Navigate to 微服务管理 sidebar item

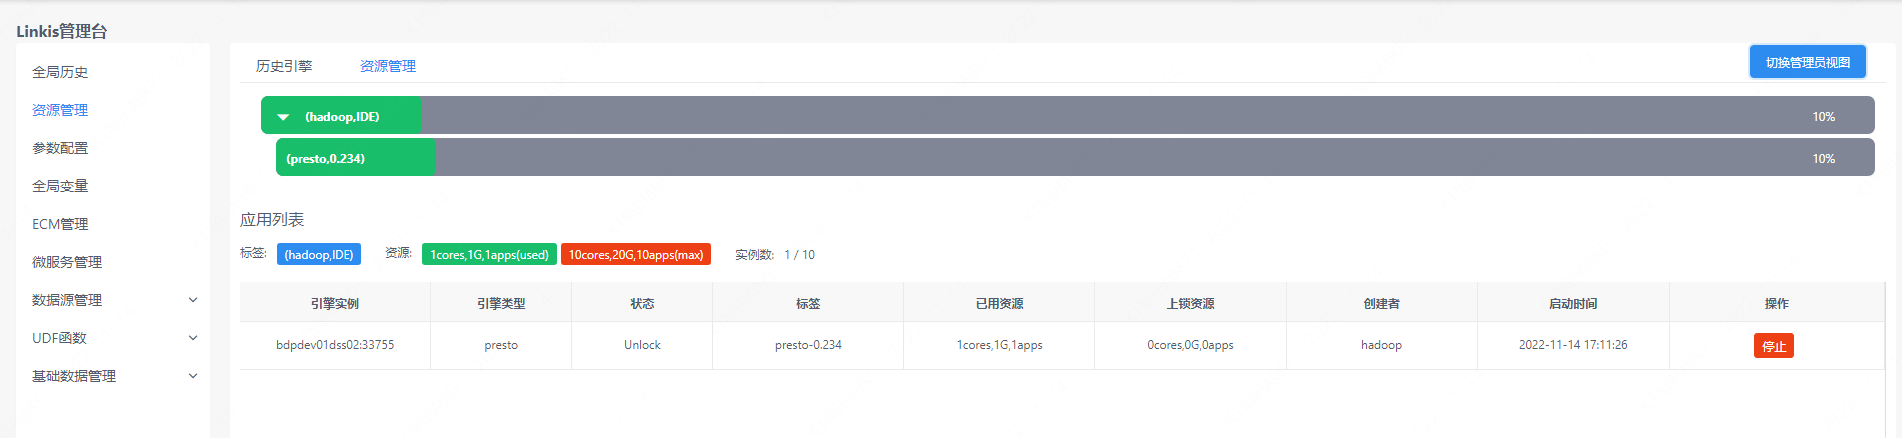click(x=67, y=262)
